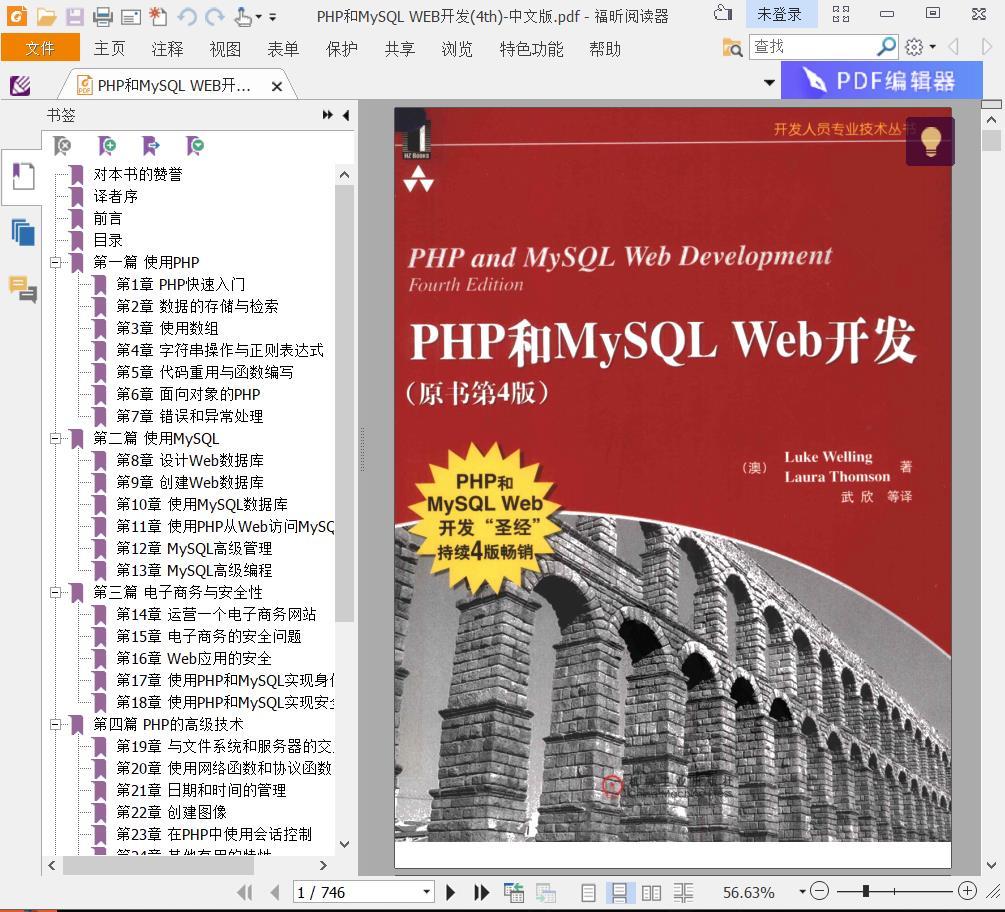Open the 特色功能 tab
The width and height of the screenshot is (1005, 912).
click(x=531, y=49)
